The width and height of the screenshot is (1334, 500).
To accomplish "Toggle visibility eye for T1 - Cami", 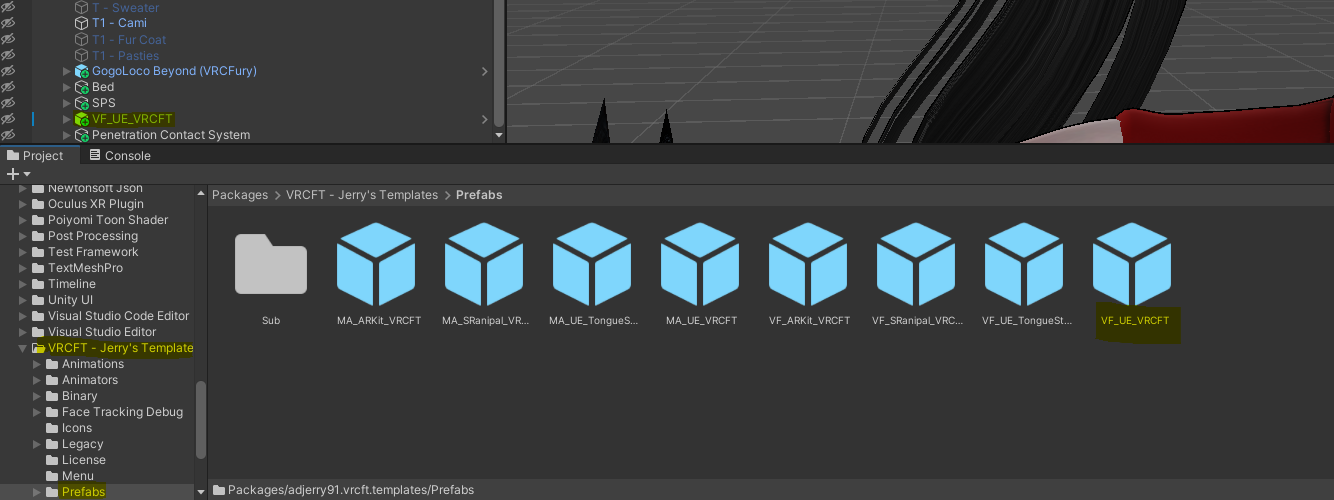I will (x=8, y=23).
